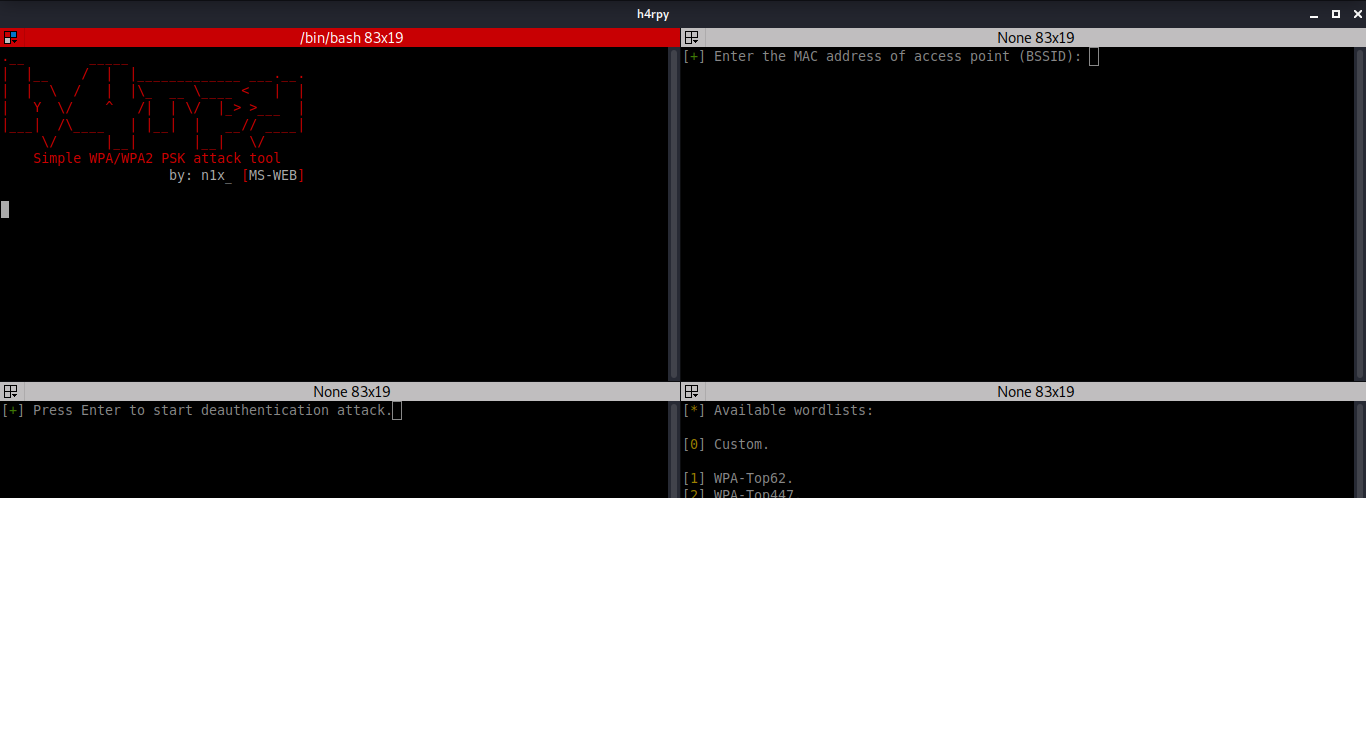The image size is (1366, 737).
Task: Click title bar above the deauthentication prompt
Action: click(351, 392)
